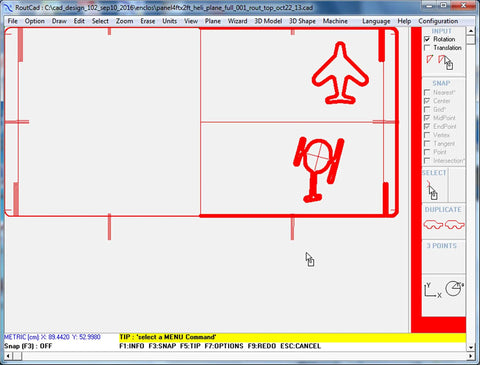Enable the Tangent snap checkbox

pyautogui.click(x=427, y=144)
